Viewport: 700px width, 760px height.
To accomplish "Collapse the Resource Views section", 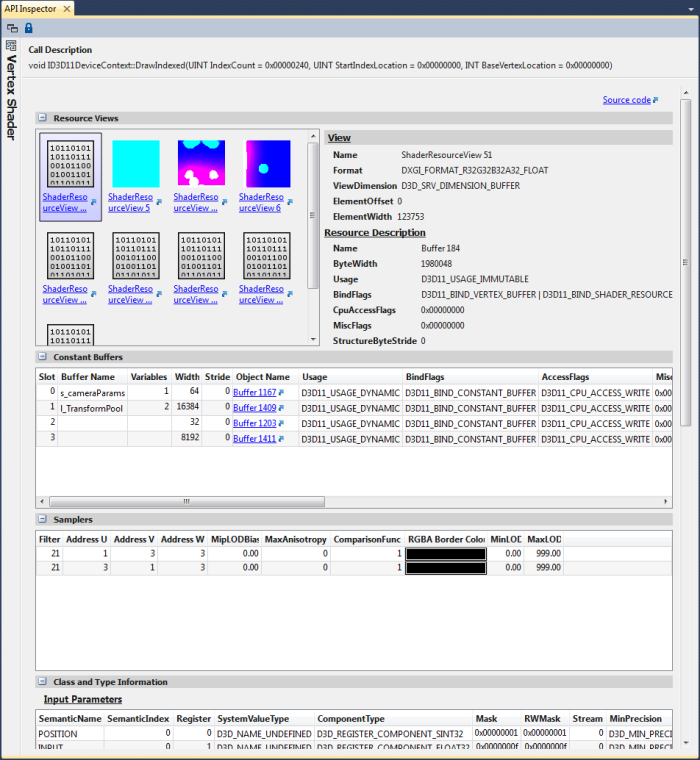I will (43, 118).
